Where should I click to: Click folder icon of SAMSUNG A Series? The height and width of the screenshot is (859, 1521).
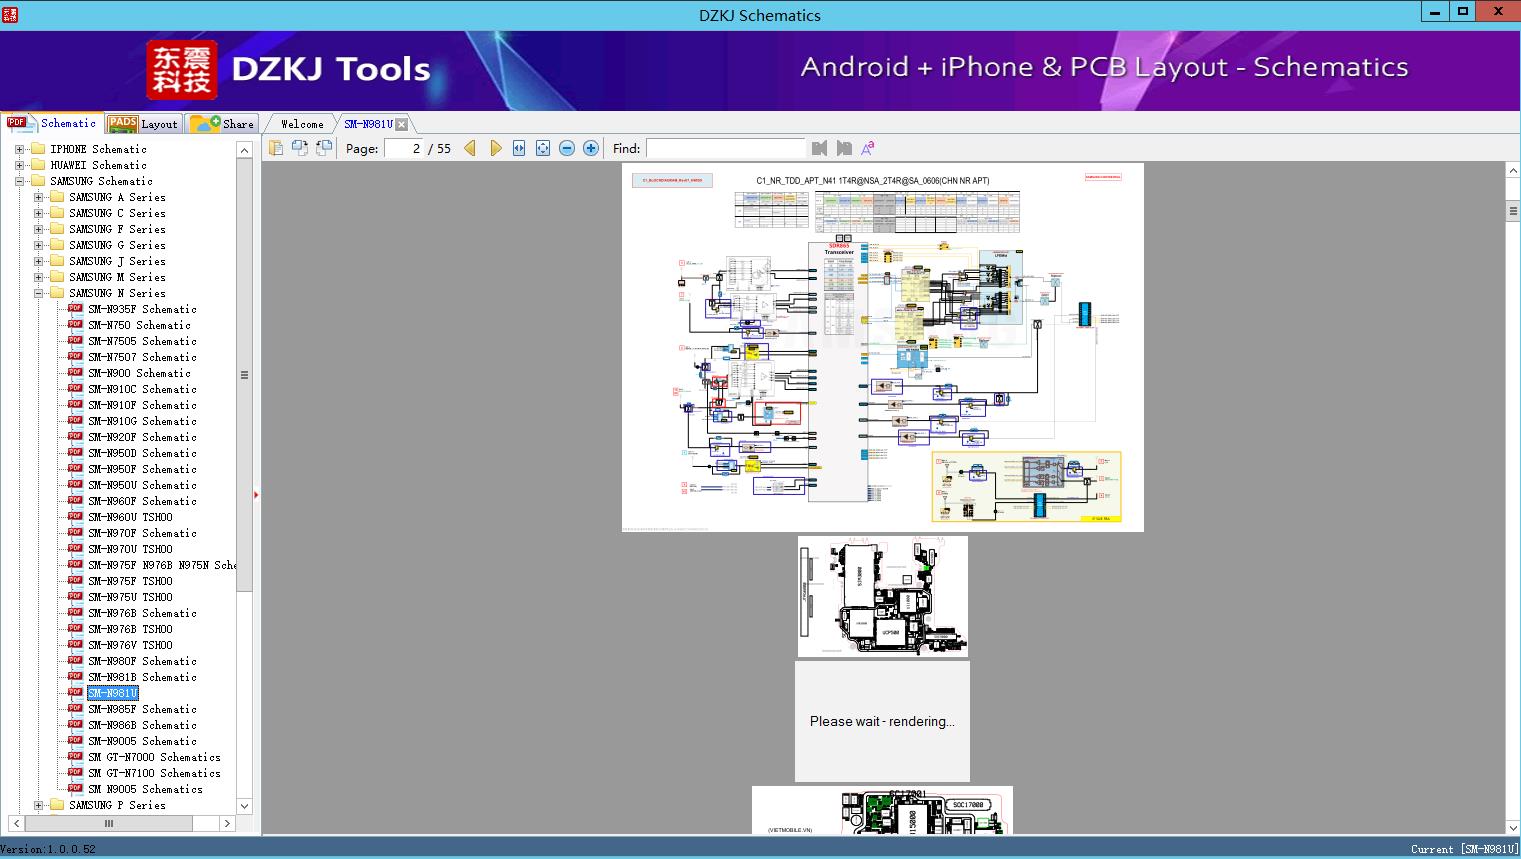(x=57, y=197)
